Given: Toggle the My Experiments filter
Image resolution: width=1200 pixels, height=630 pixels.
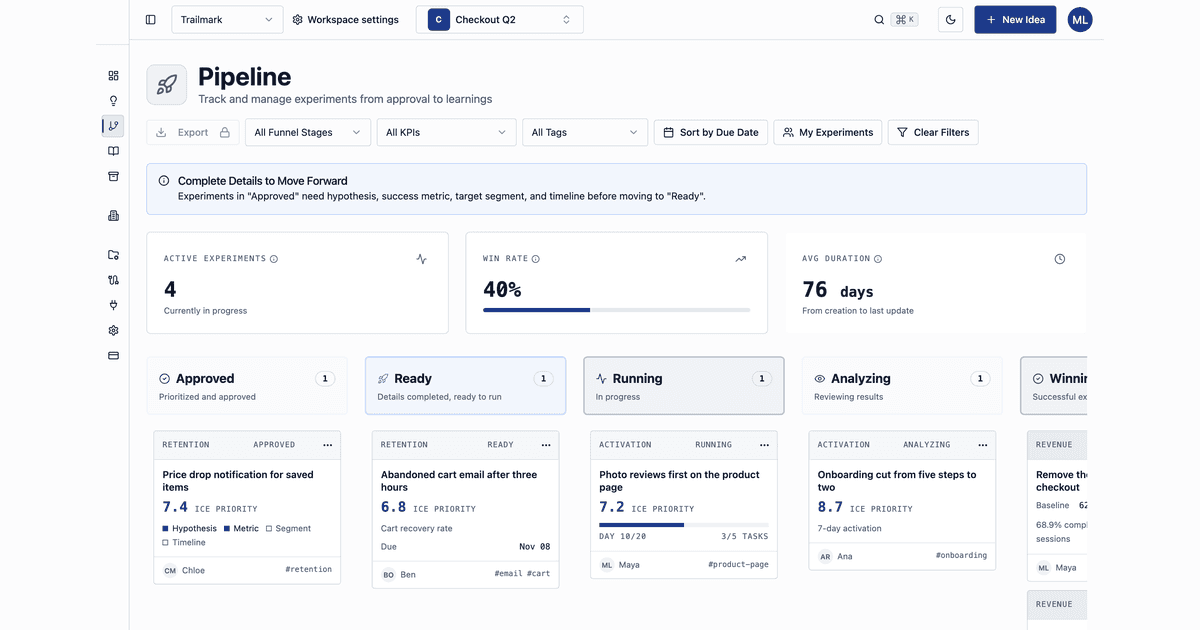Looking at the screenshot, I should click(827, 132).
